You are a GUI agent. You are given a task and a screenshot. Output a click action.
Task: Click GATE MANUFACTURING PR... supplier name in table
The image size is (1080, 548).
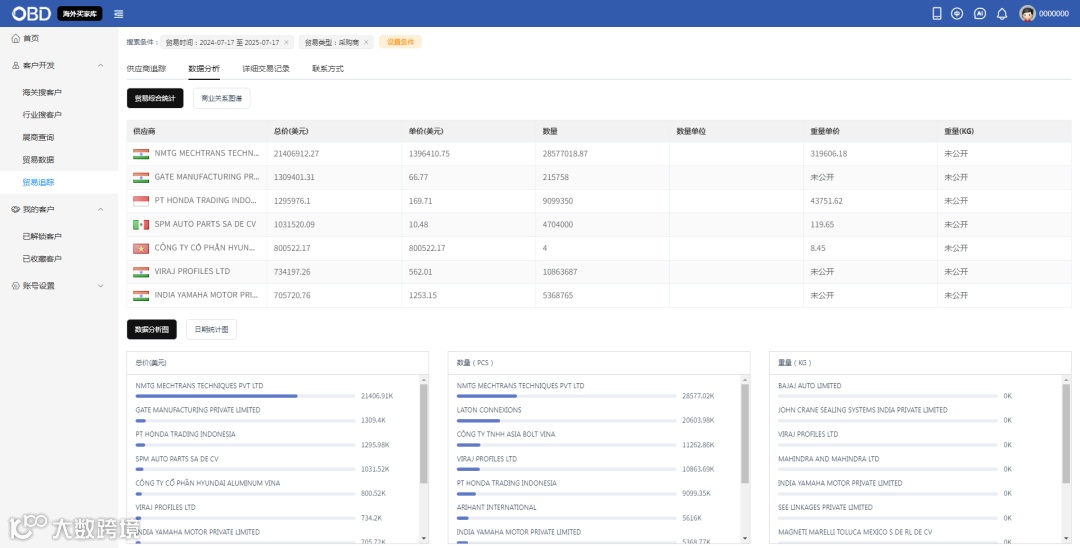point(207,177)
